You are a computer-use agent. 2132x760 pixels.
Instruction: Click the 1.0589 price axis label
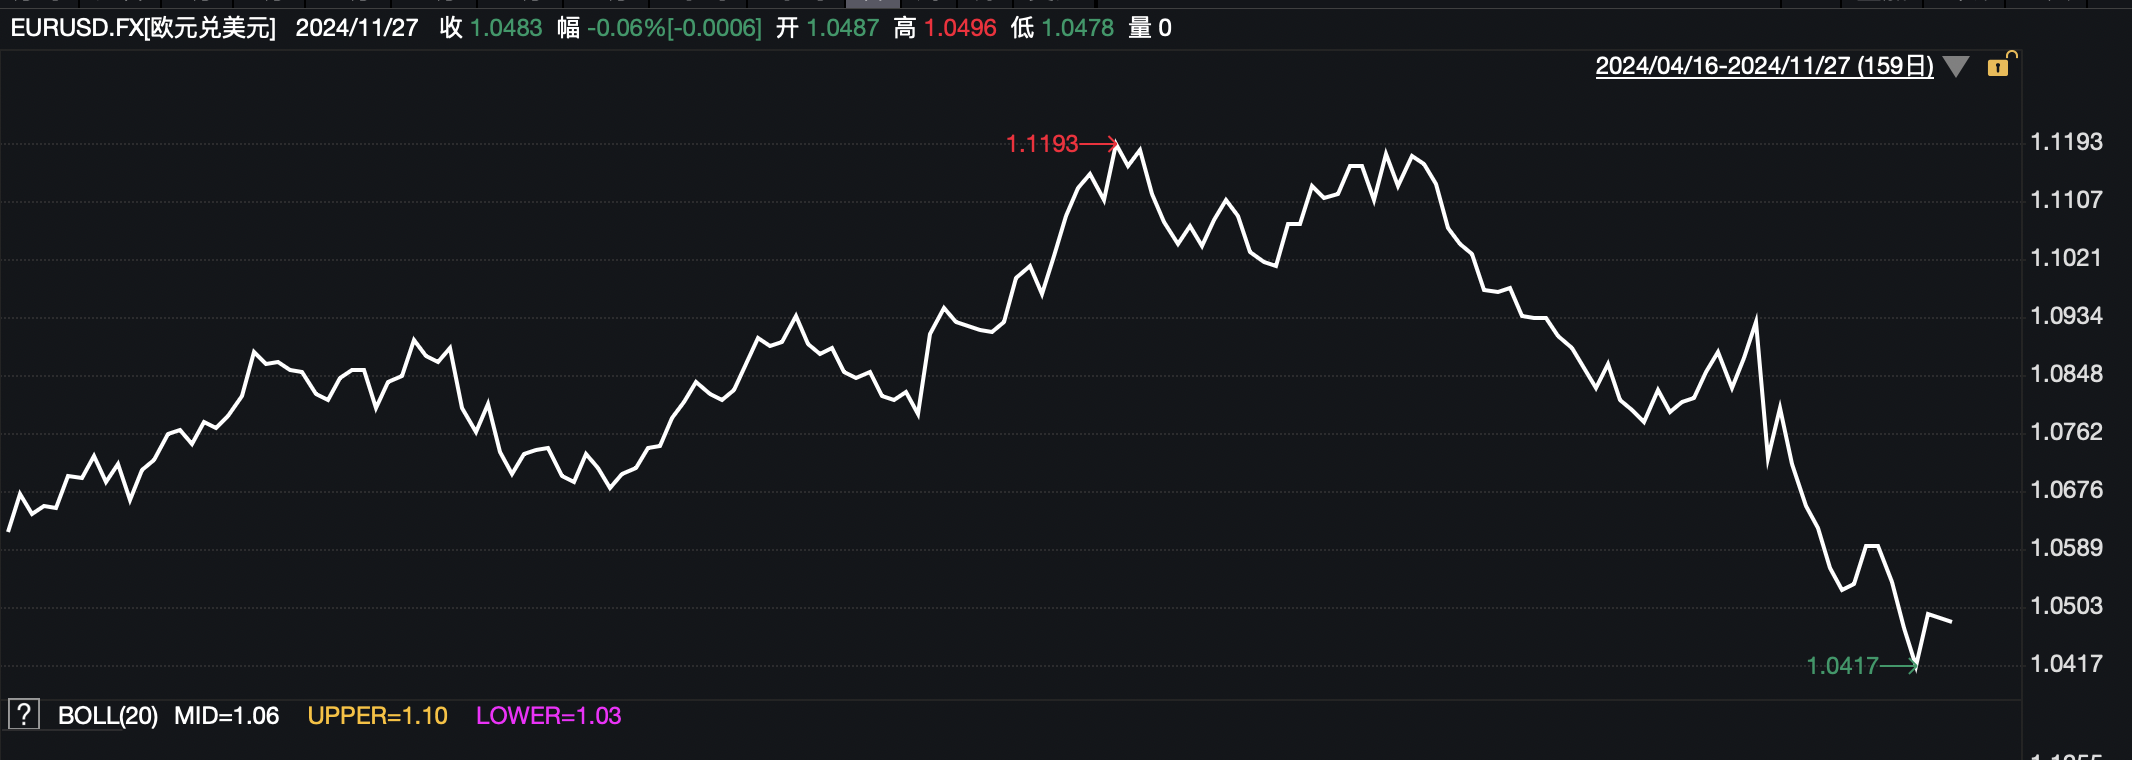tap(2066, 548)
